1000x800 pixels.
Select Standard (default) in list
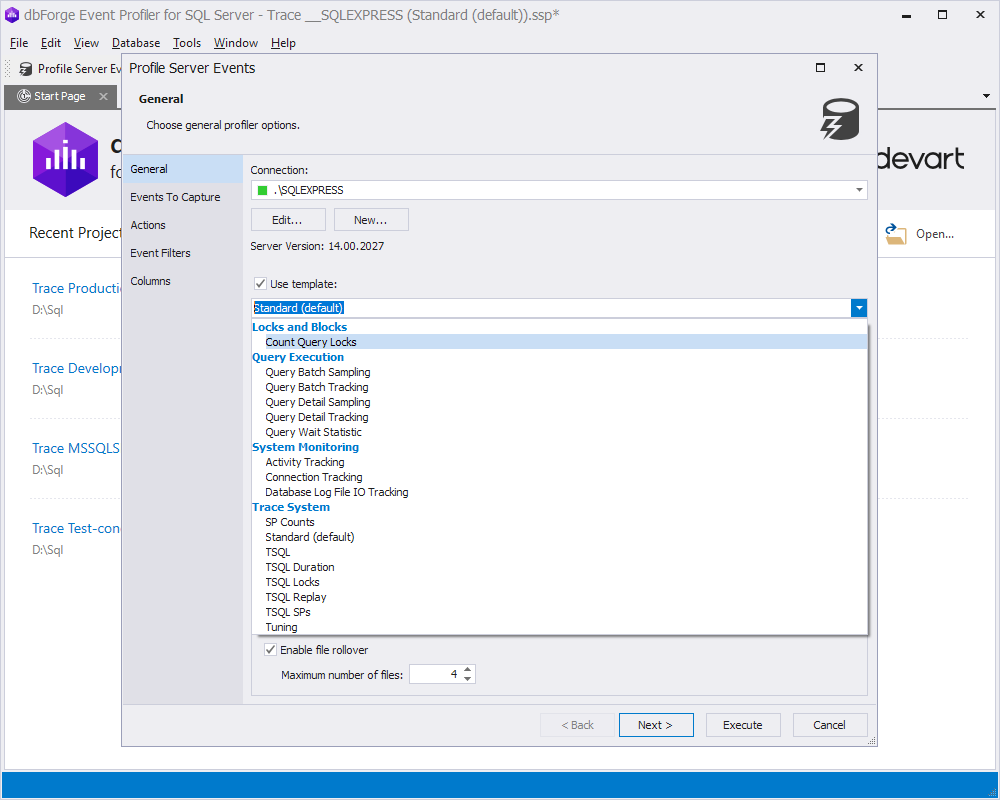pos(560,537)
